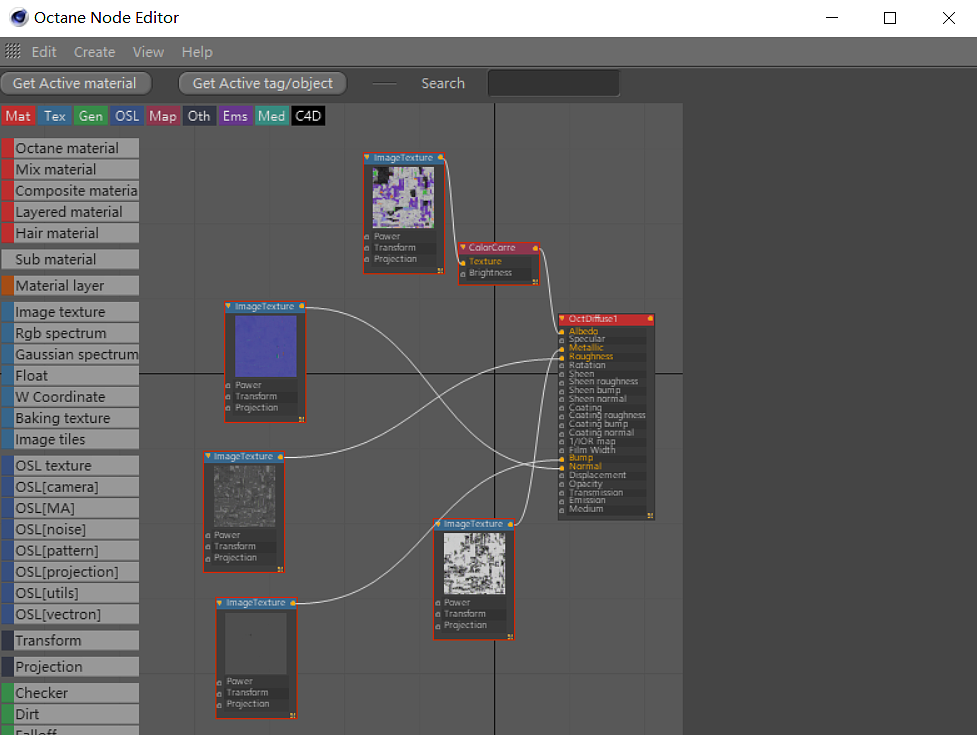Click the dotted grip icon left of Edit
The width and height of the screenshot is (977, 735).
pyautogui.click(x=13, y=51)
